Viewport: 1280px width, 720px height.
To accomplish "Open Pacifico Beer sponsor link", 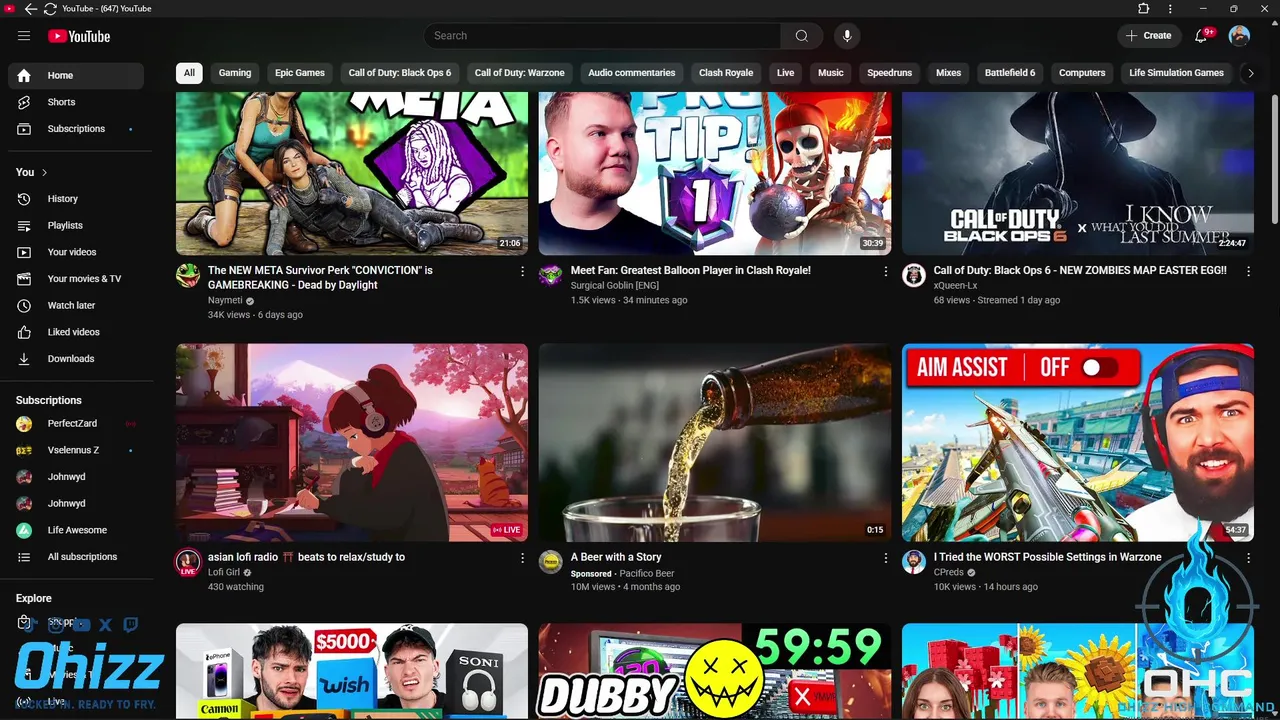I will tap(647, 574).
